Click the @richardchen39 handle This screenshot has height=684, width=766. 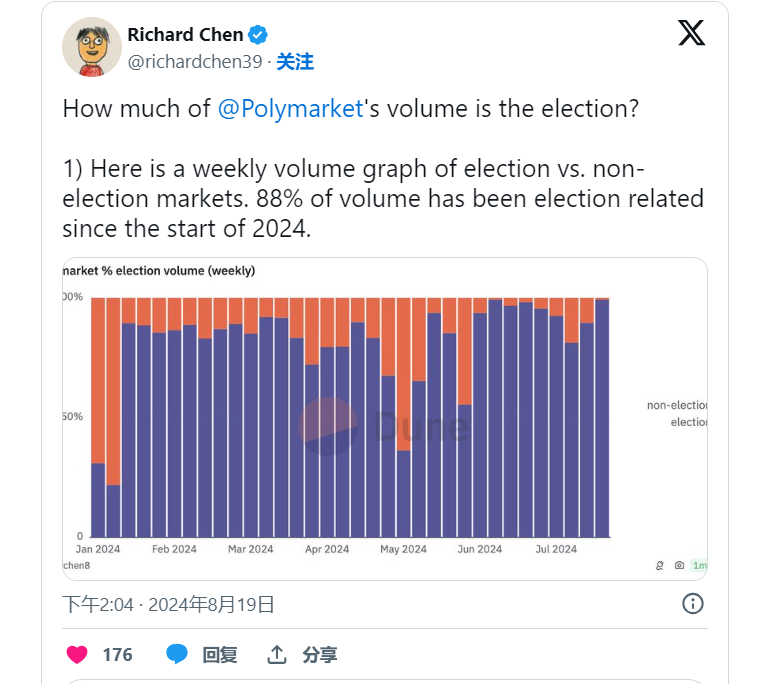pyautogui.click(x=195, y=62)
